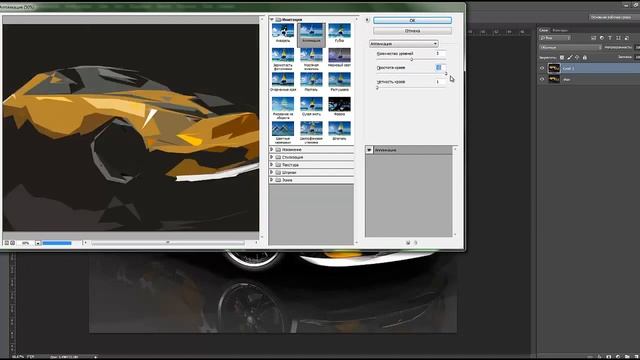The image size is (640, 360).
Task: Select the Пастель filter thumbnail
Action: point(311,80)
